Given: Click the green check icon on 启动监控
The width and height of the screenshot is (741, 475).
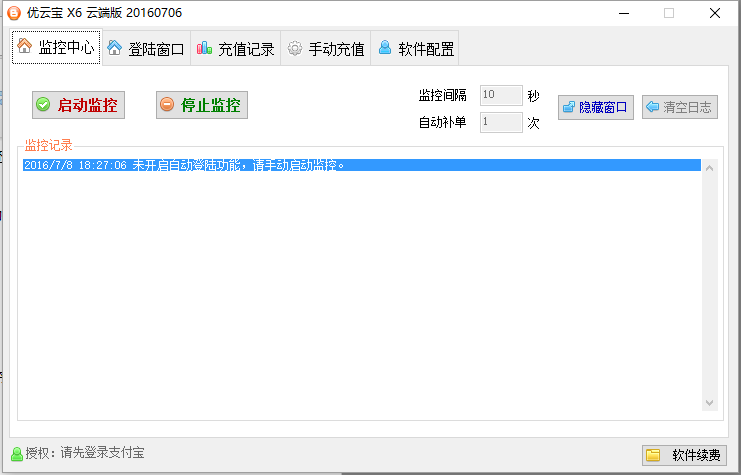Looking at the screenshot, I should (x=43, y=105).
